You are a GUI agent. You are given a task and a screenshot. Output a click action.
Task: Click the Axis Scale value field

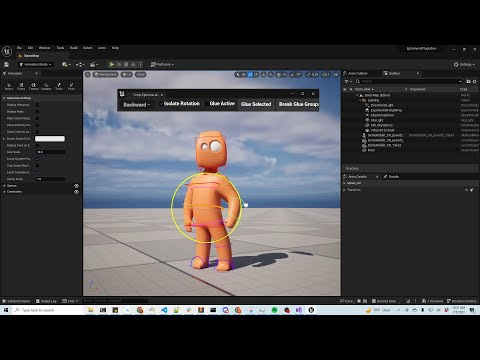[50, 152]
